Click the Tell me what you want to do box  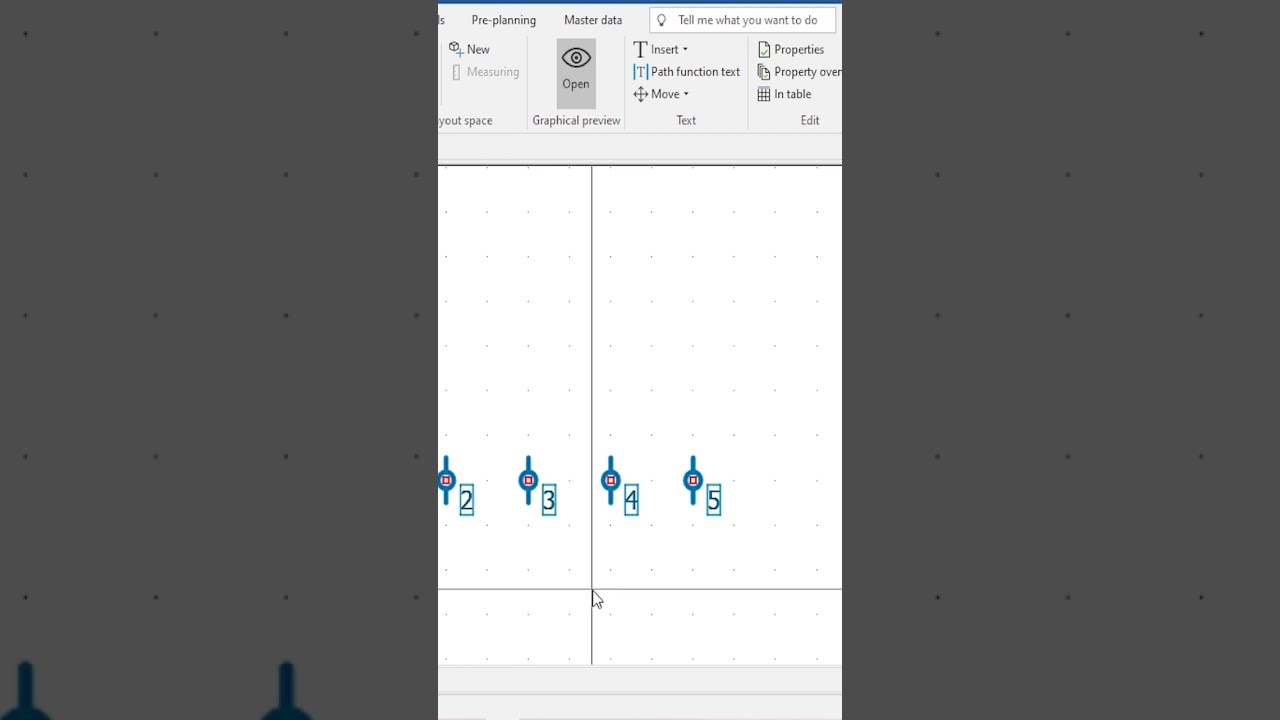[742, 20]
